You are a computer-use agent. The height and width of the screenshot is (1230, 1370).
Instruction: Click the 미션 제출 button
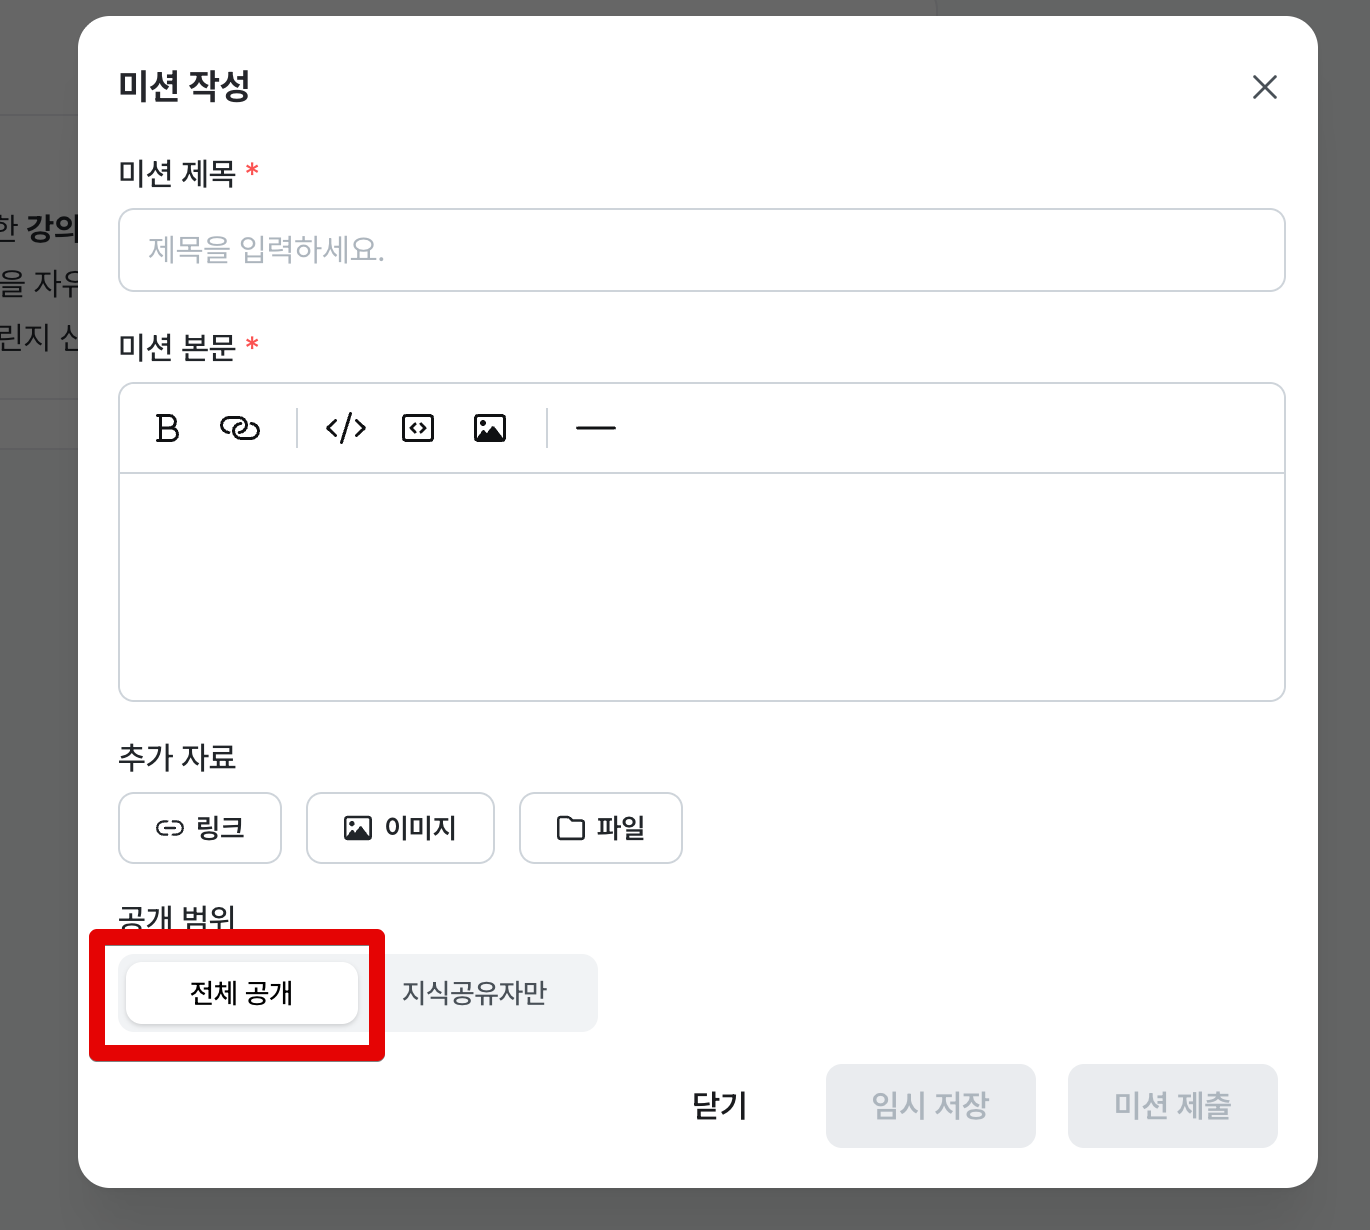pos(1173,1106)
